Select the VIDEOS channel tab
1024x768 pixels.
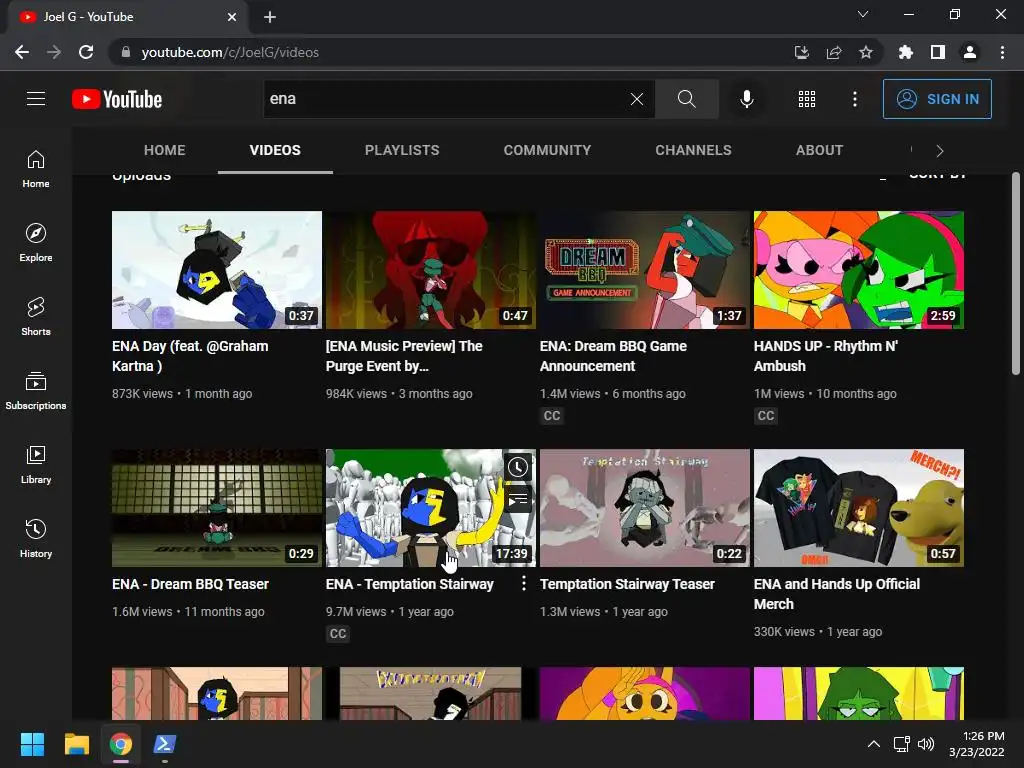(x=275, y=150)
